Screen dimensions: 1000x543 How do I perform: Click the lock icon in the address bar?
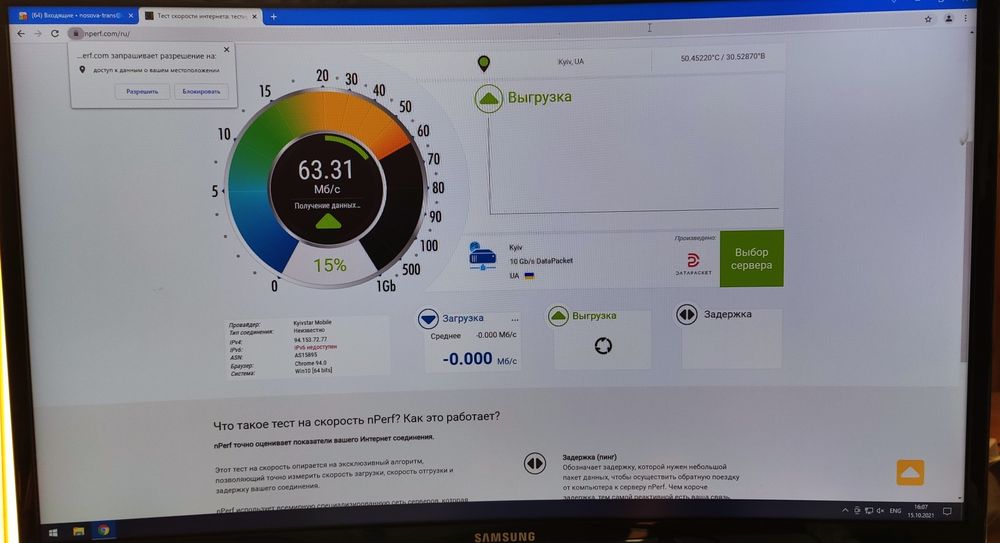point(76,33)
